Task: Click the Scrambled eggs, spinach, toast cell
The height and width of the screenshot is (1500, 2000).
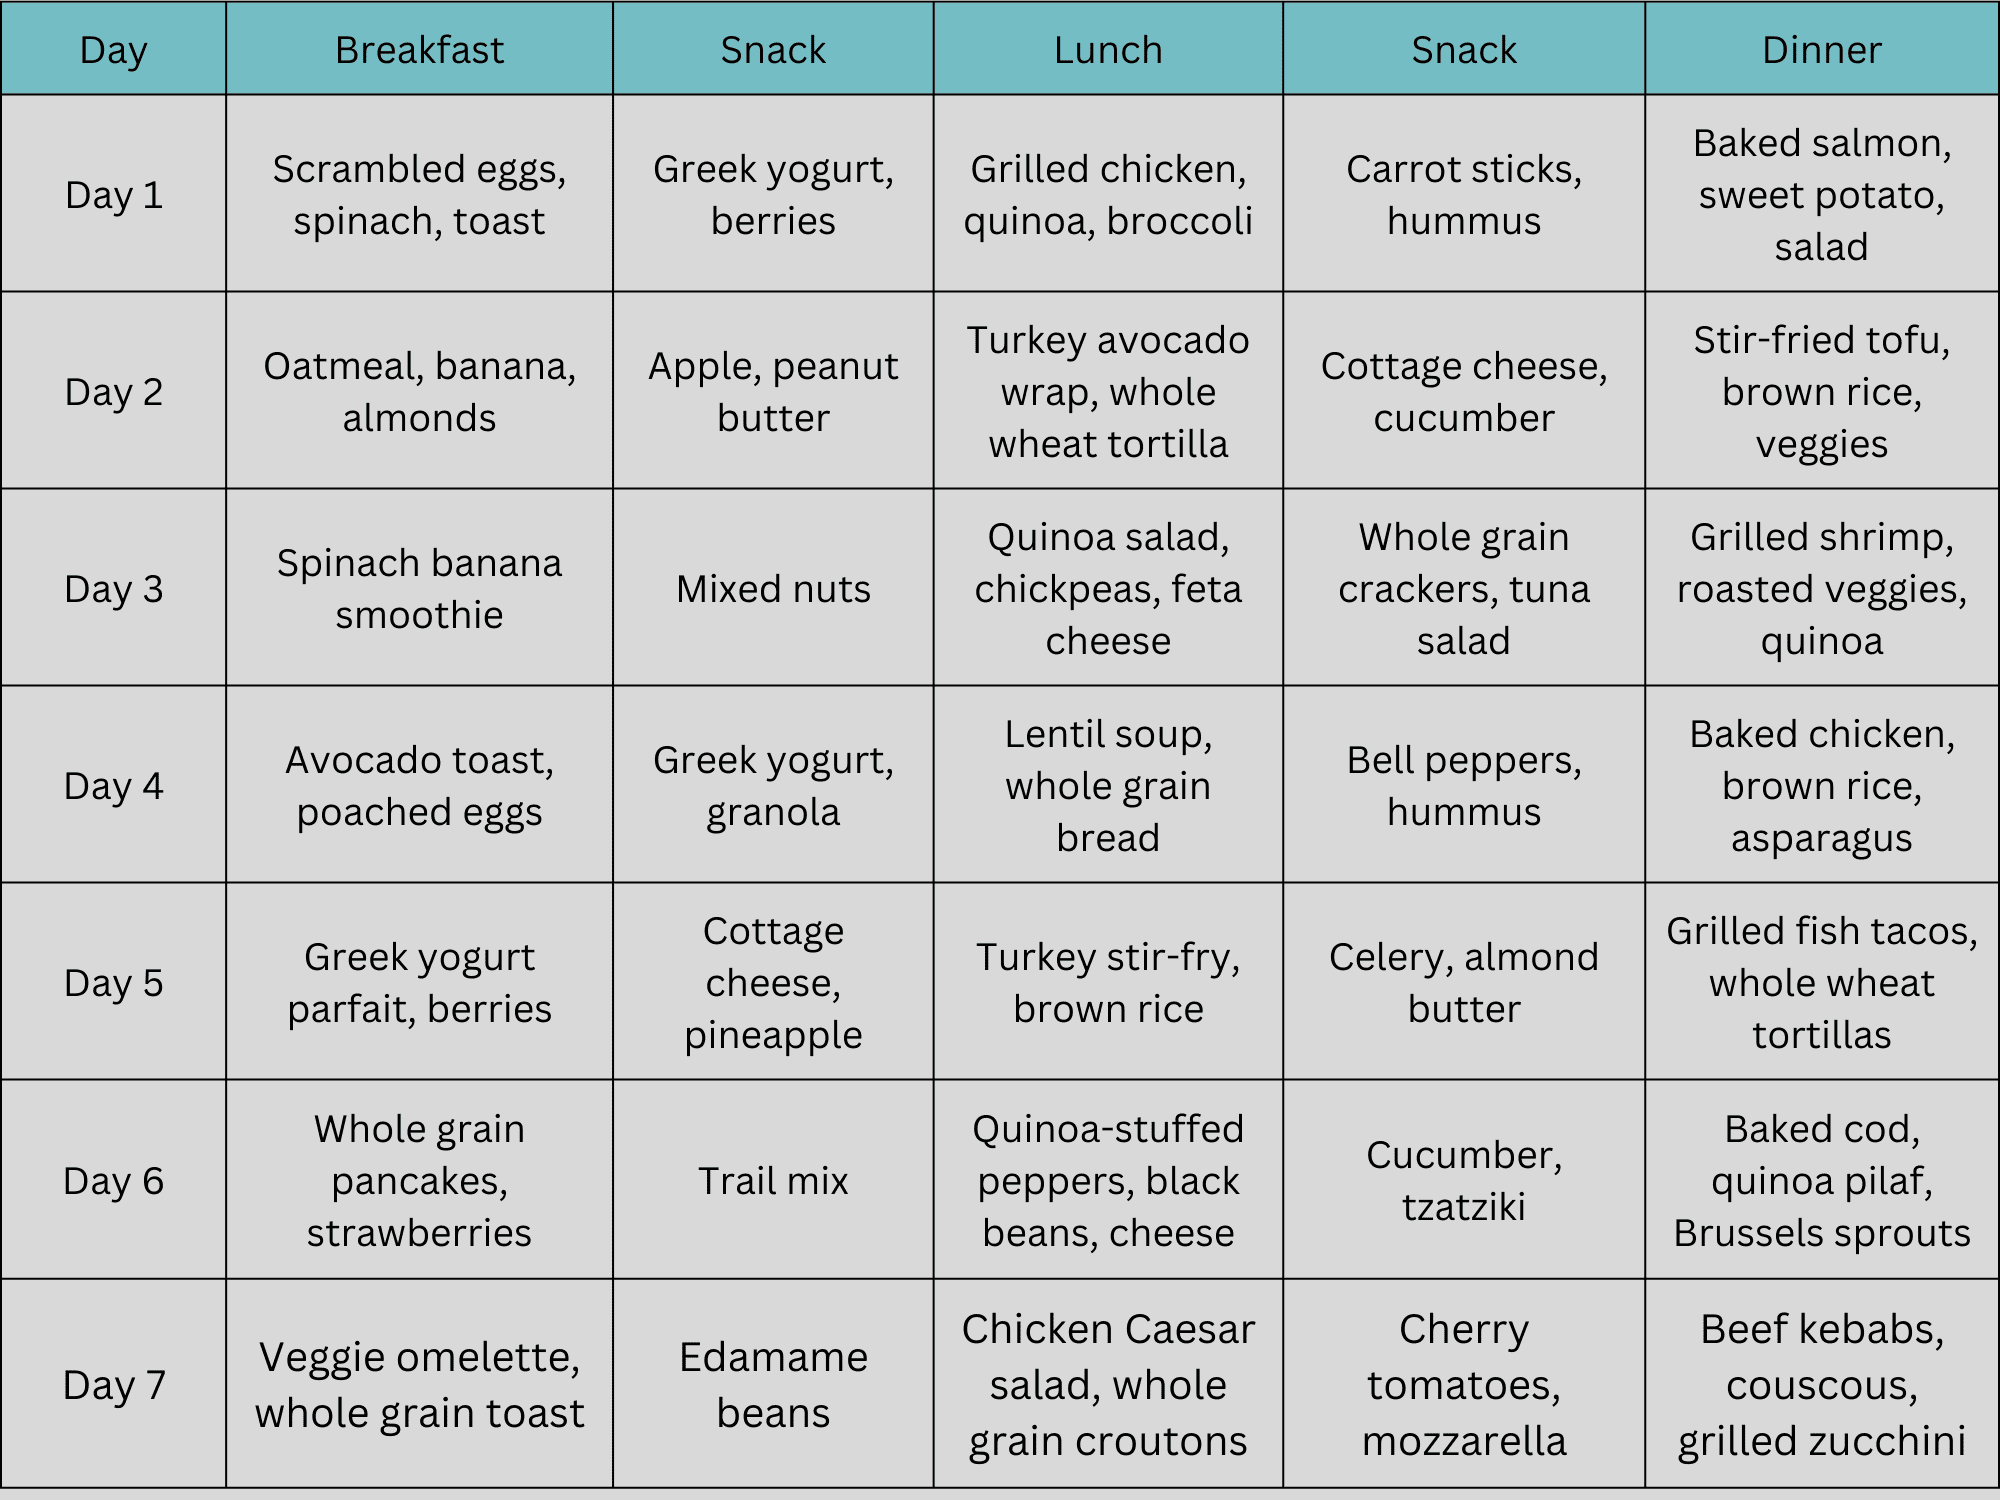Action: (x=419, y=195)
